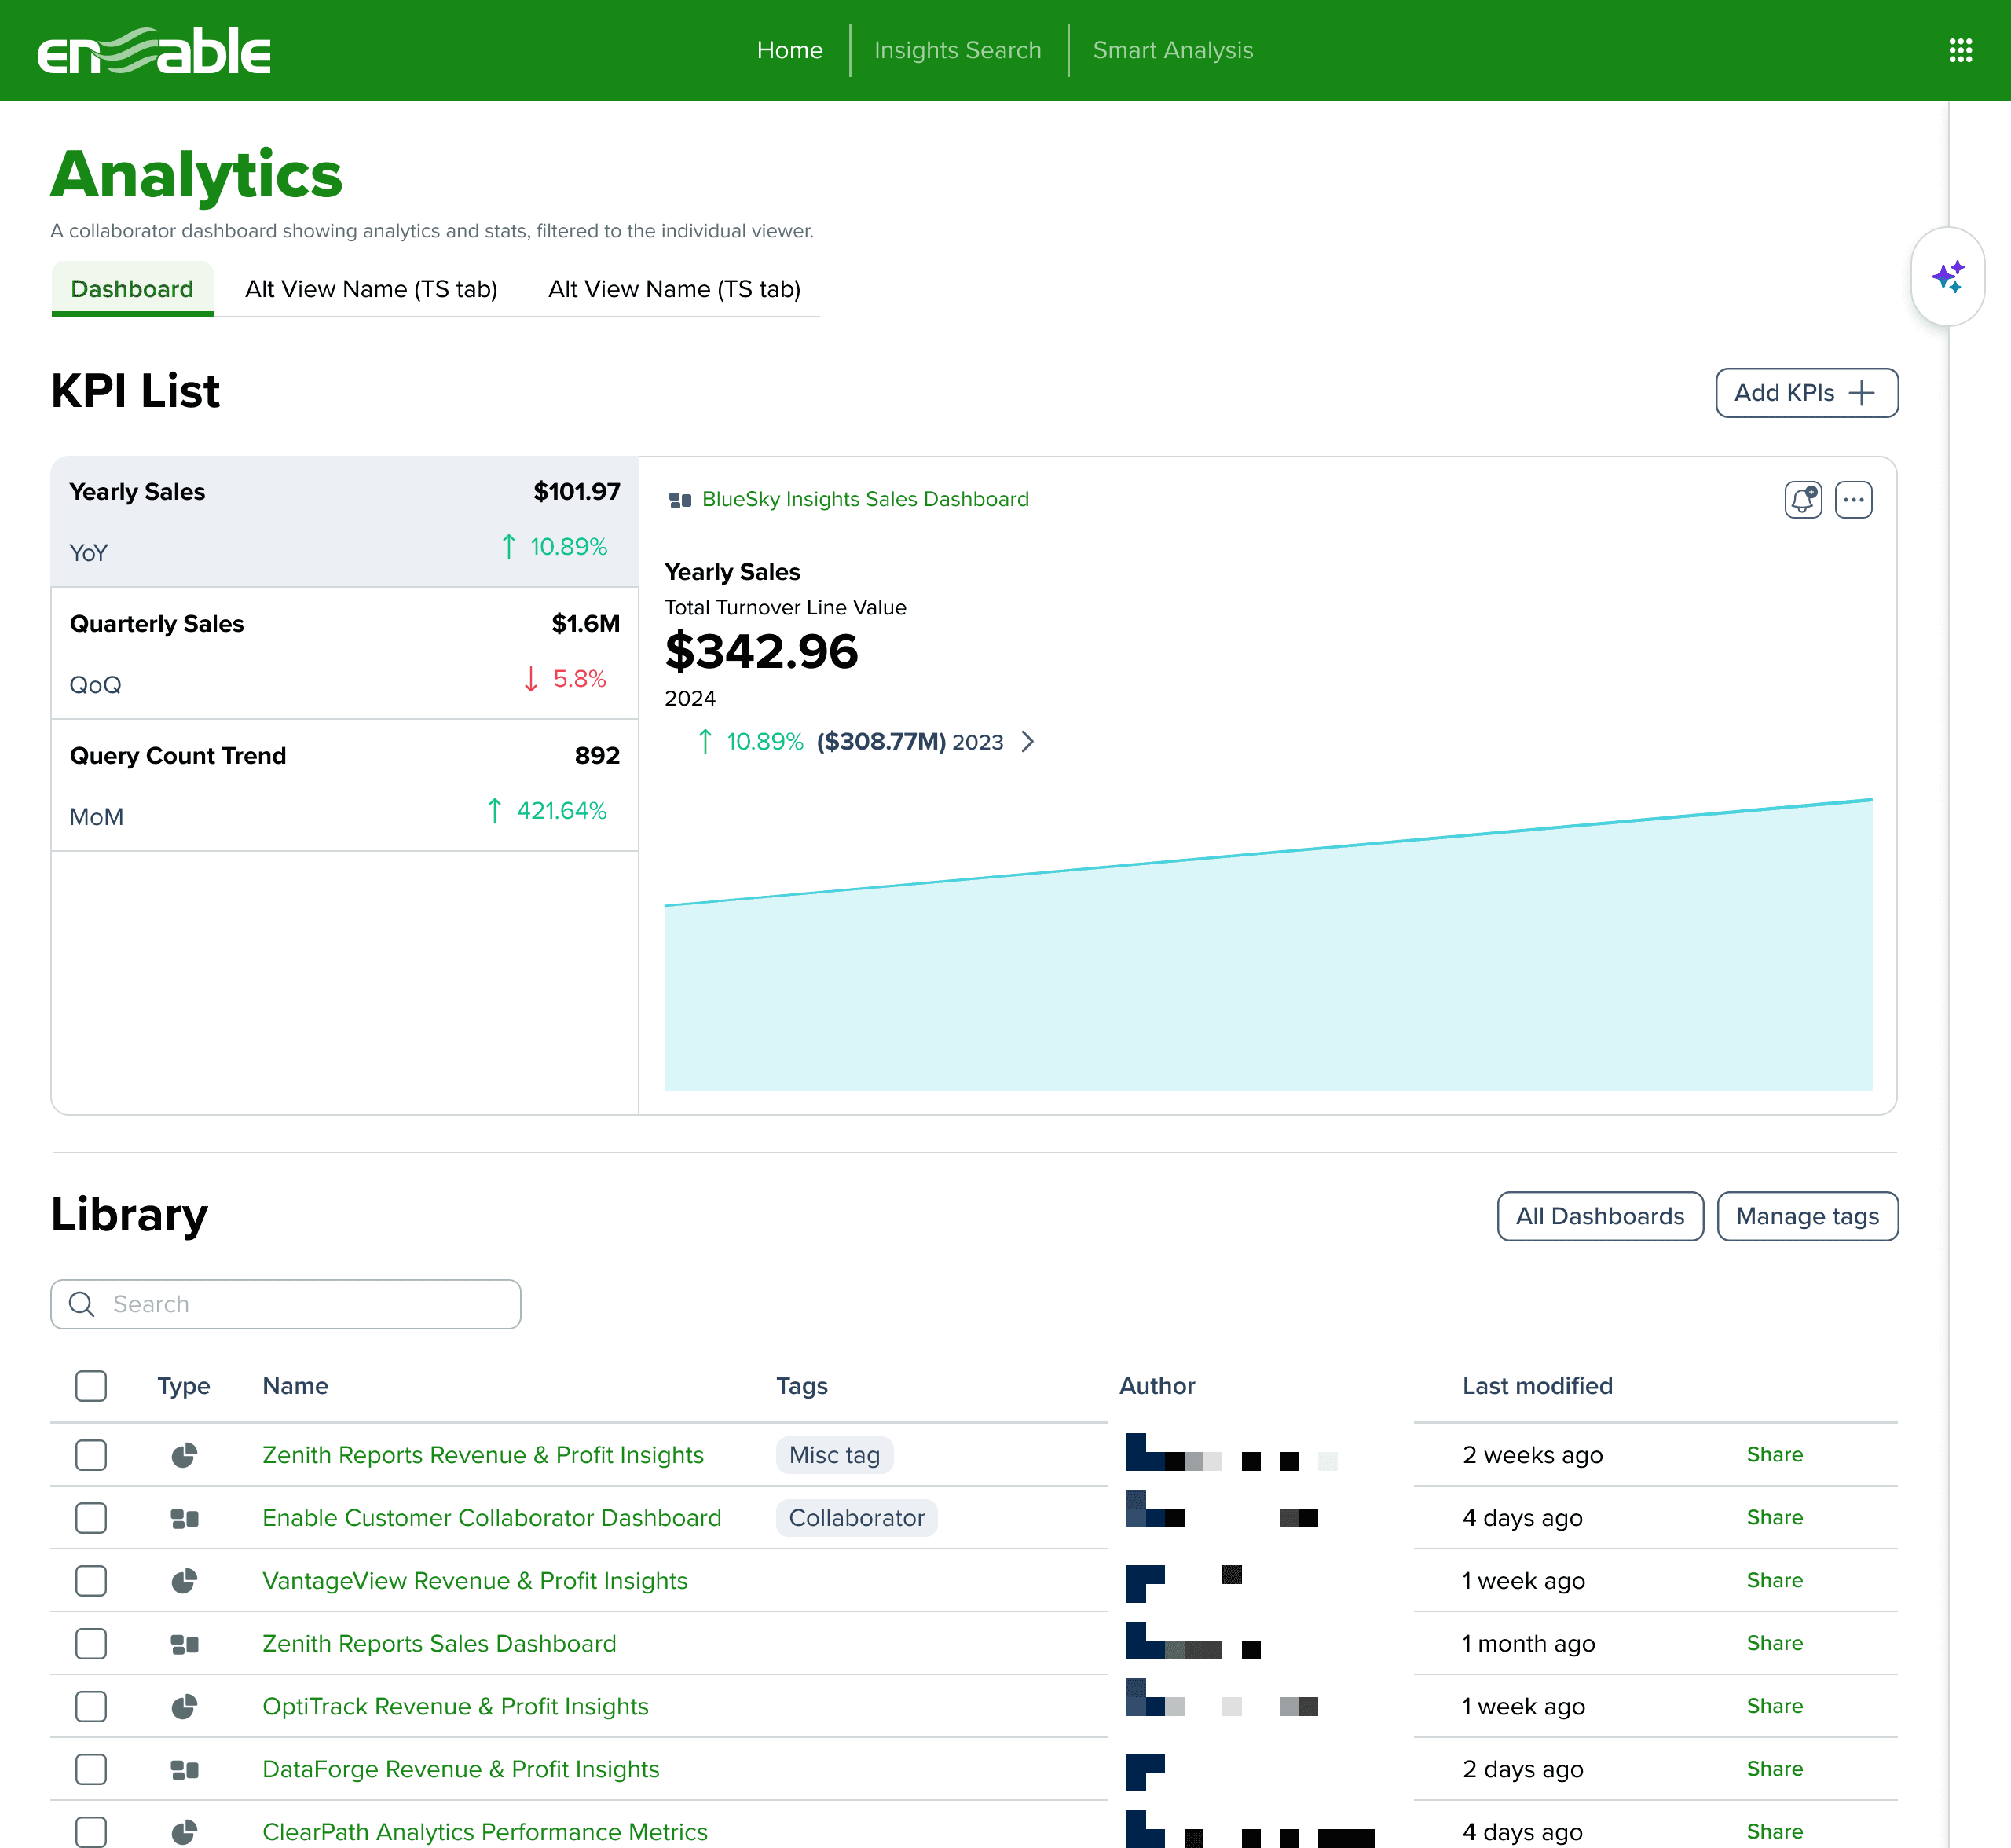Select the Query Count Trend KPI card
The height and width of the screenshot is (1848, 2011).
point(345,785)
